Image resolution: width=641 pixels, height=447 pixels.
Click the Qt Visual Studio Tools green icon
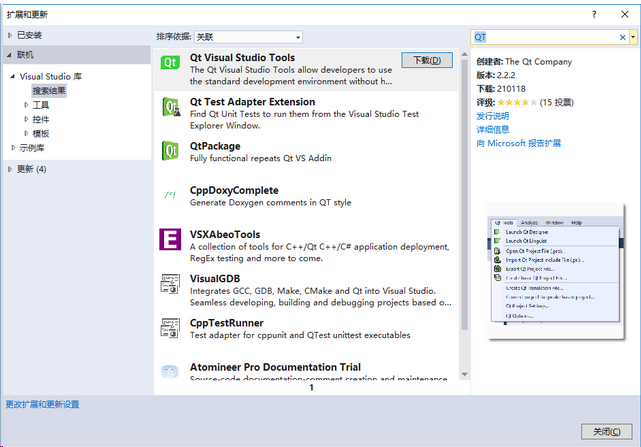pos(170,63)
